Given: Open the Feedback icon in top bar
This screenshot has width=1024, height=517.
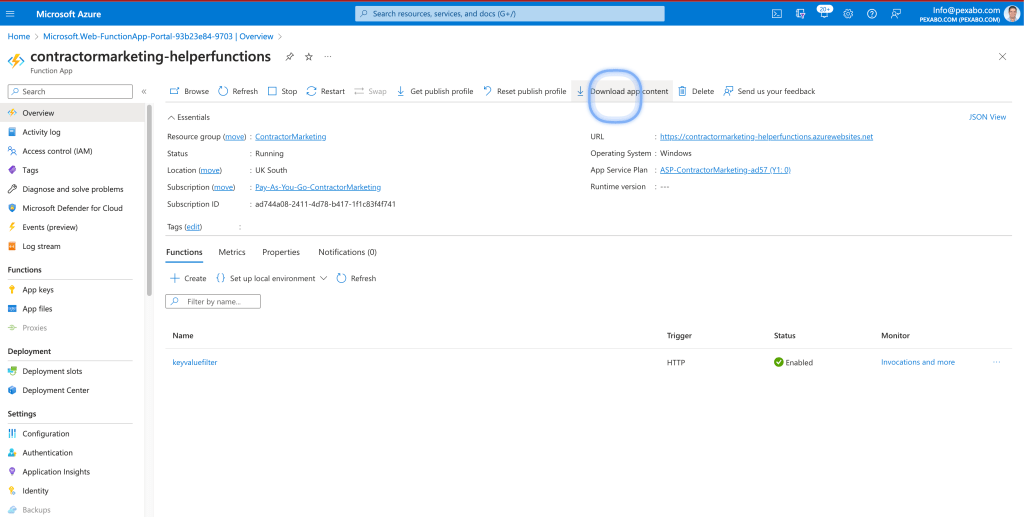Looking at the screenshot, I should (x=896, y=14).
